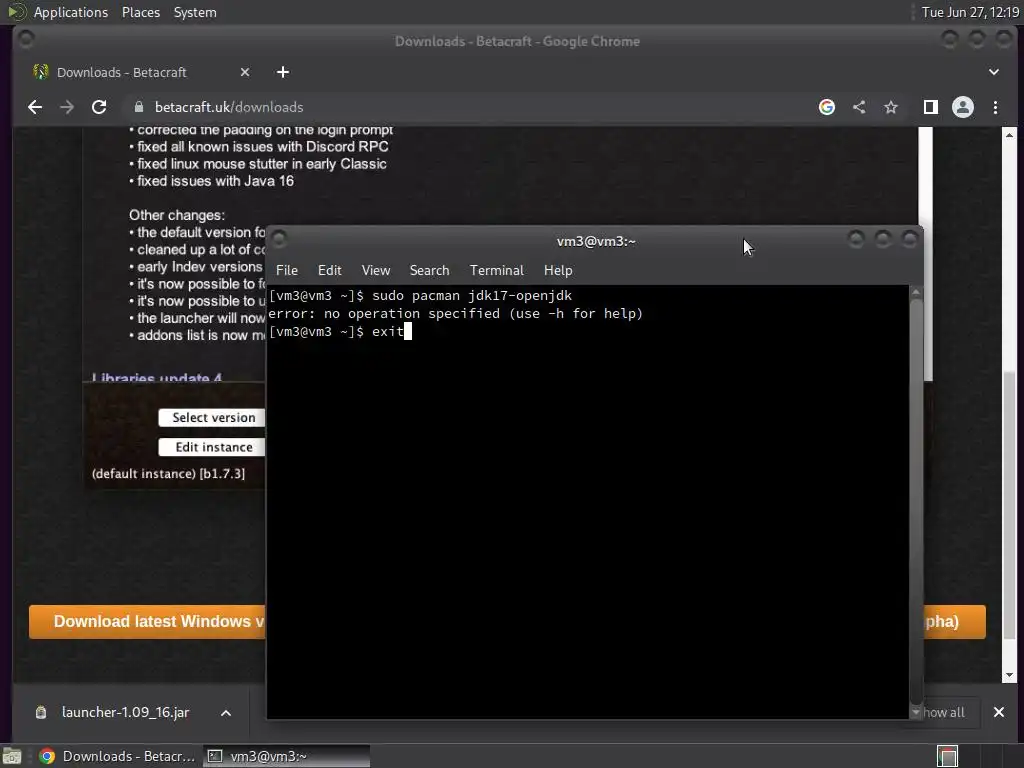Click the Chrome page vertical scrollbar
Image resolution: width=1024 pixels, height=768 pixels.
click(1010, 503)
